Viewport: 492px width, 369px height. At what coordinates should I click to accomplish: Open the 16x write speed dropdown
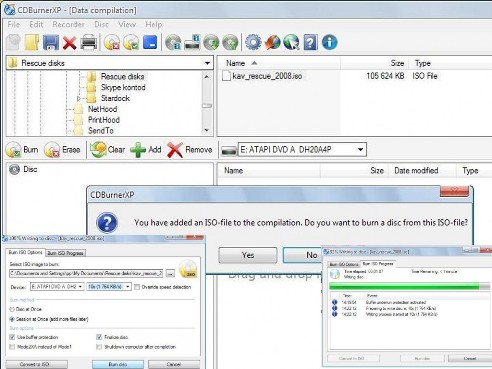pyautogui.click(x=128, y=287)
